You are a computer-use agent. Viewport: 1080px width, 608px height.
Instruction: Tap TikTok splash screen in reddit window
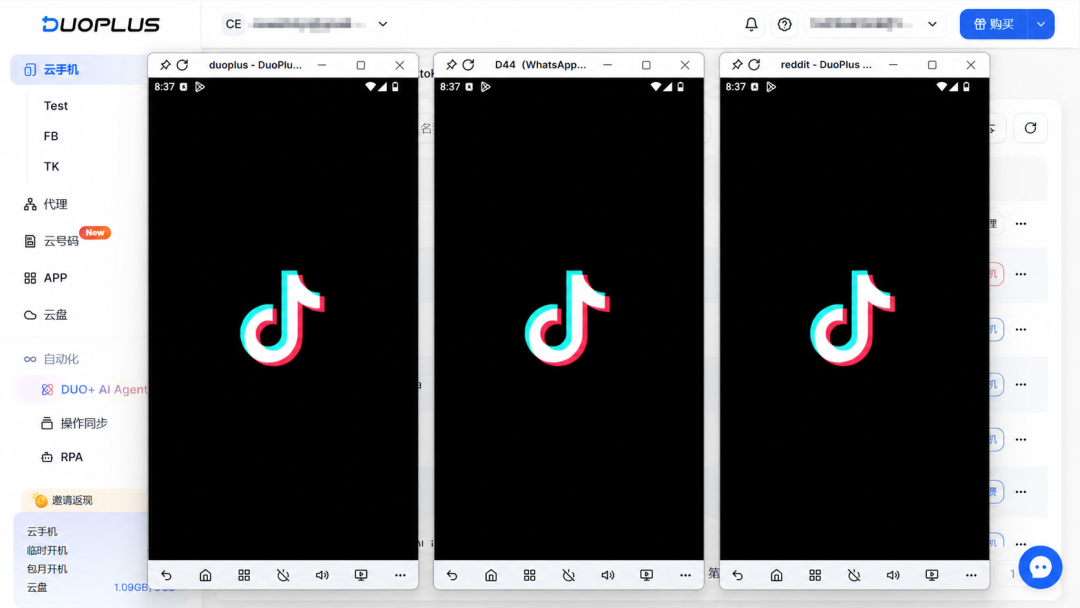click(854, 318)
